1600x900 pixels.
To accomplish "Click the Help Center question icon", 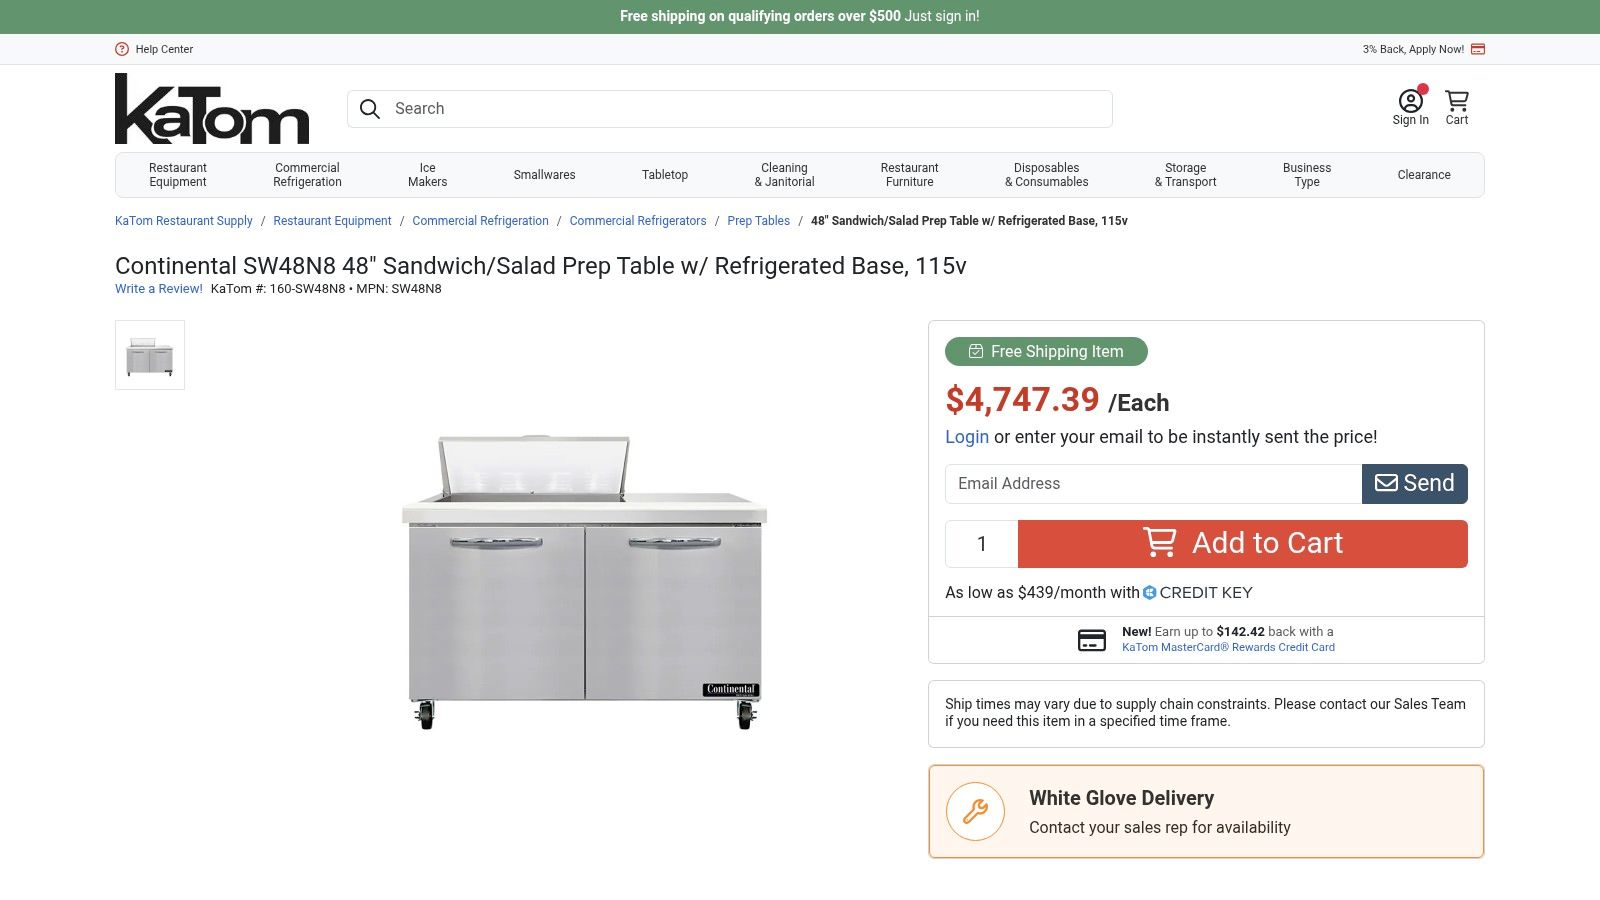I will pos(122,49).
